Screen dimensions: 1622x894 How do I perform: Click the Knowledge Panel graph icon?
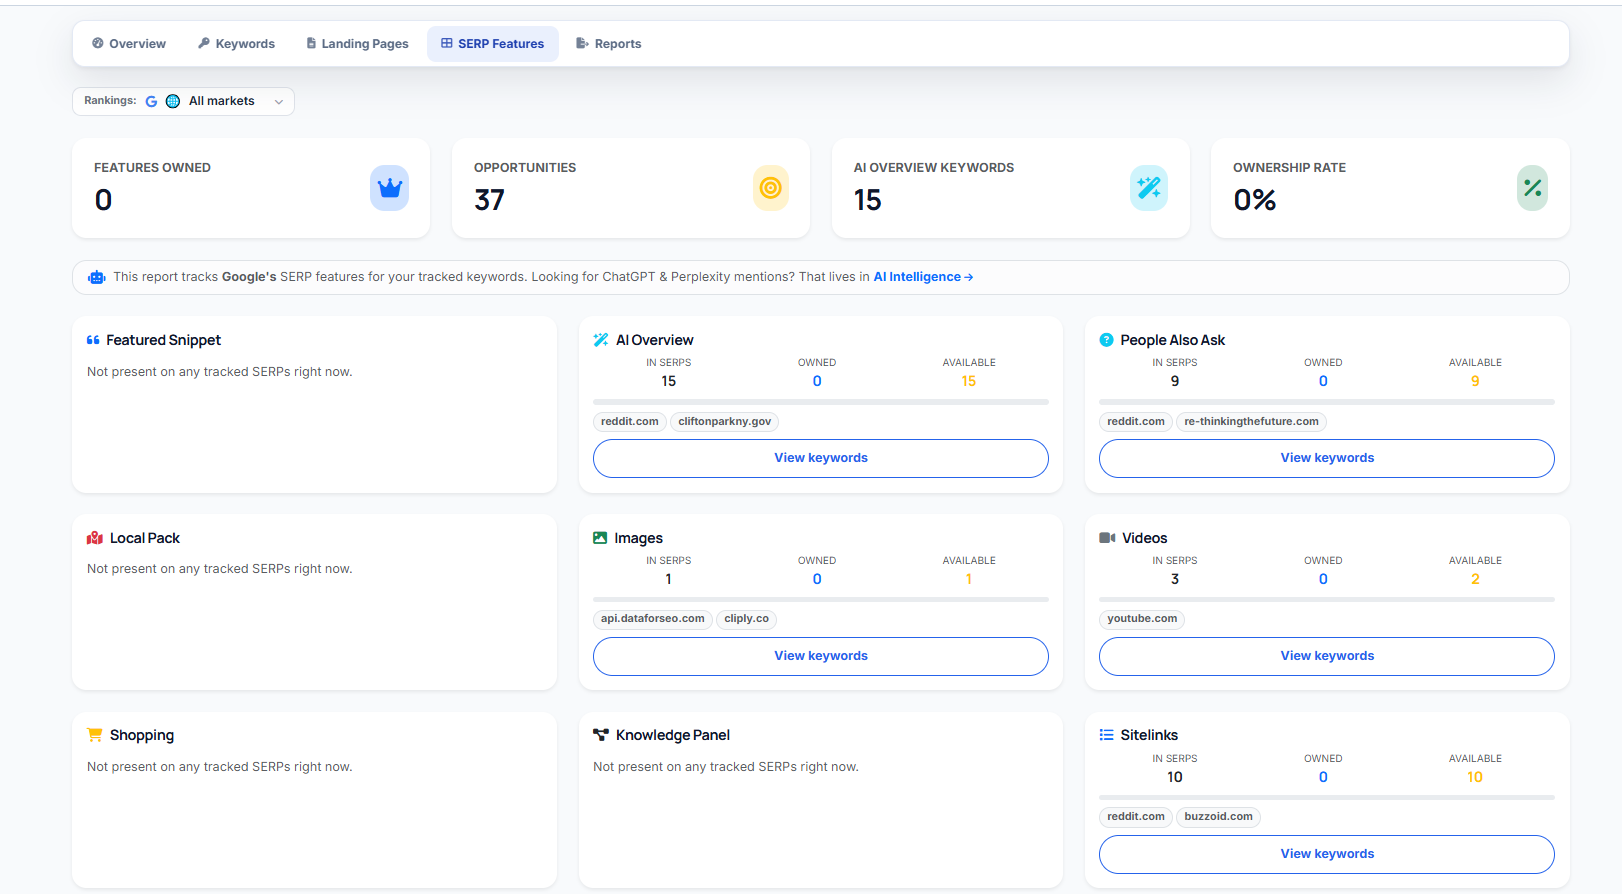601,735
